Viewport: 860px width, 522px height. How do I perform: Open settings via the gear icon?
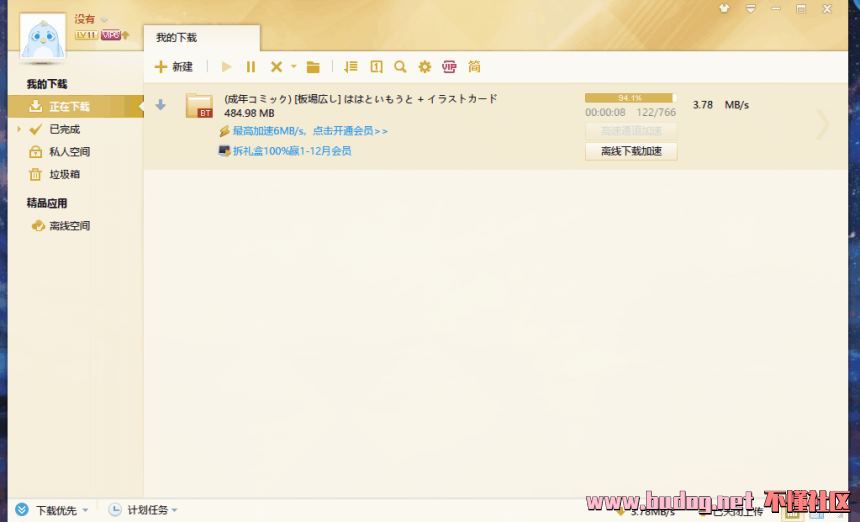click(x=425, y=67)
